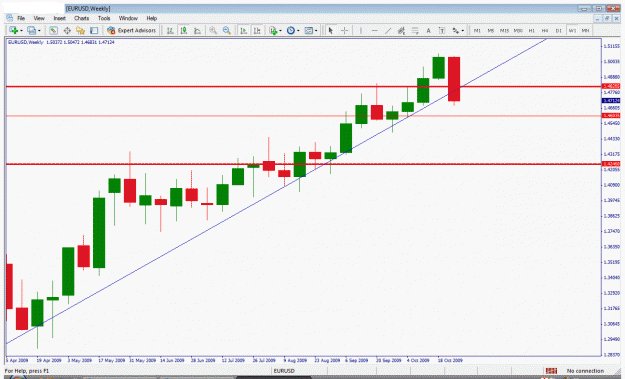
Task: Zoom in on the chart
Action: click(x=213, y=30)
